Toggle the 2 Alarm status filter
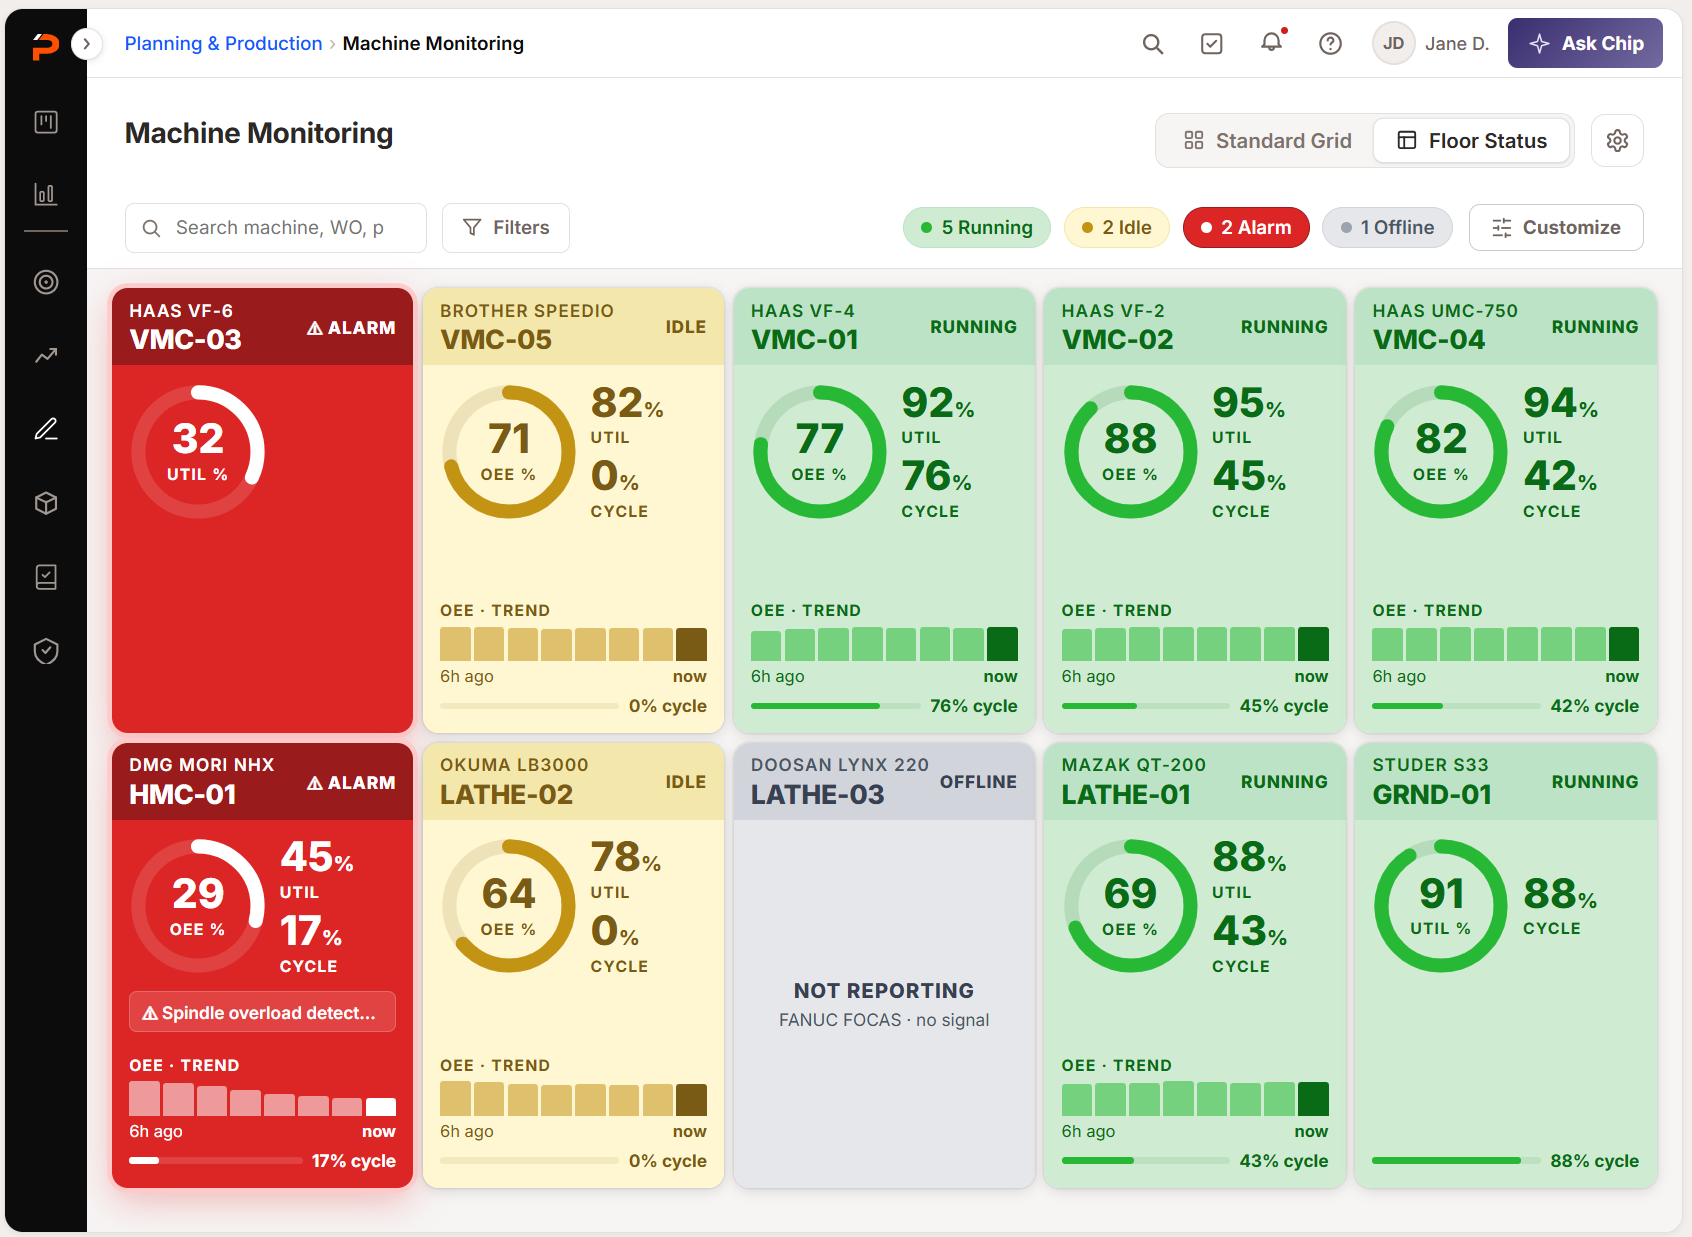The image size is (1692, 1237). [1246, 228]
